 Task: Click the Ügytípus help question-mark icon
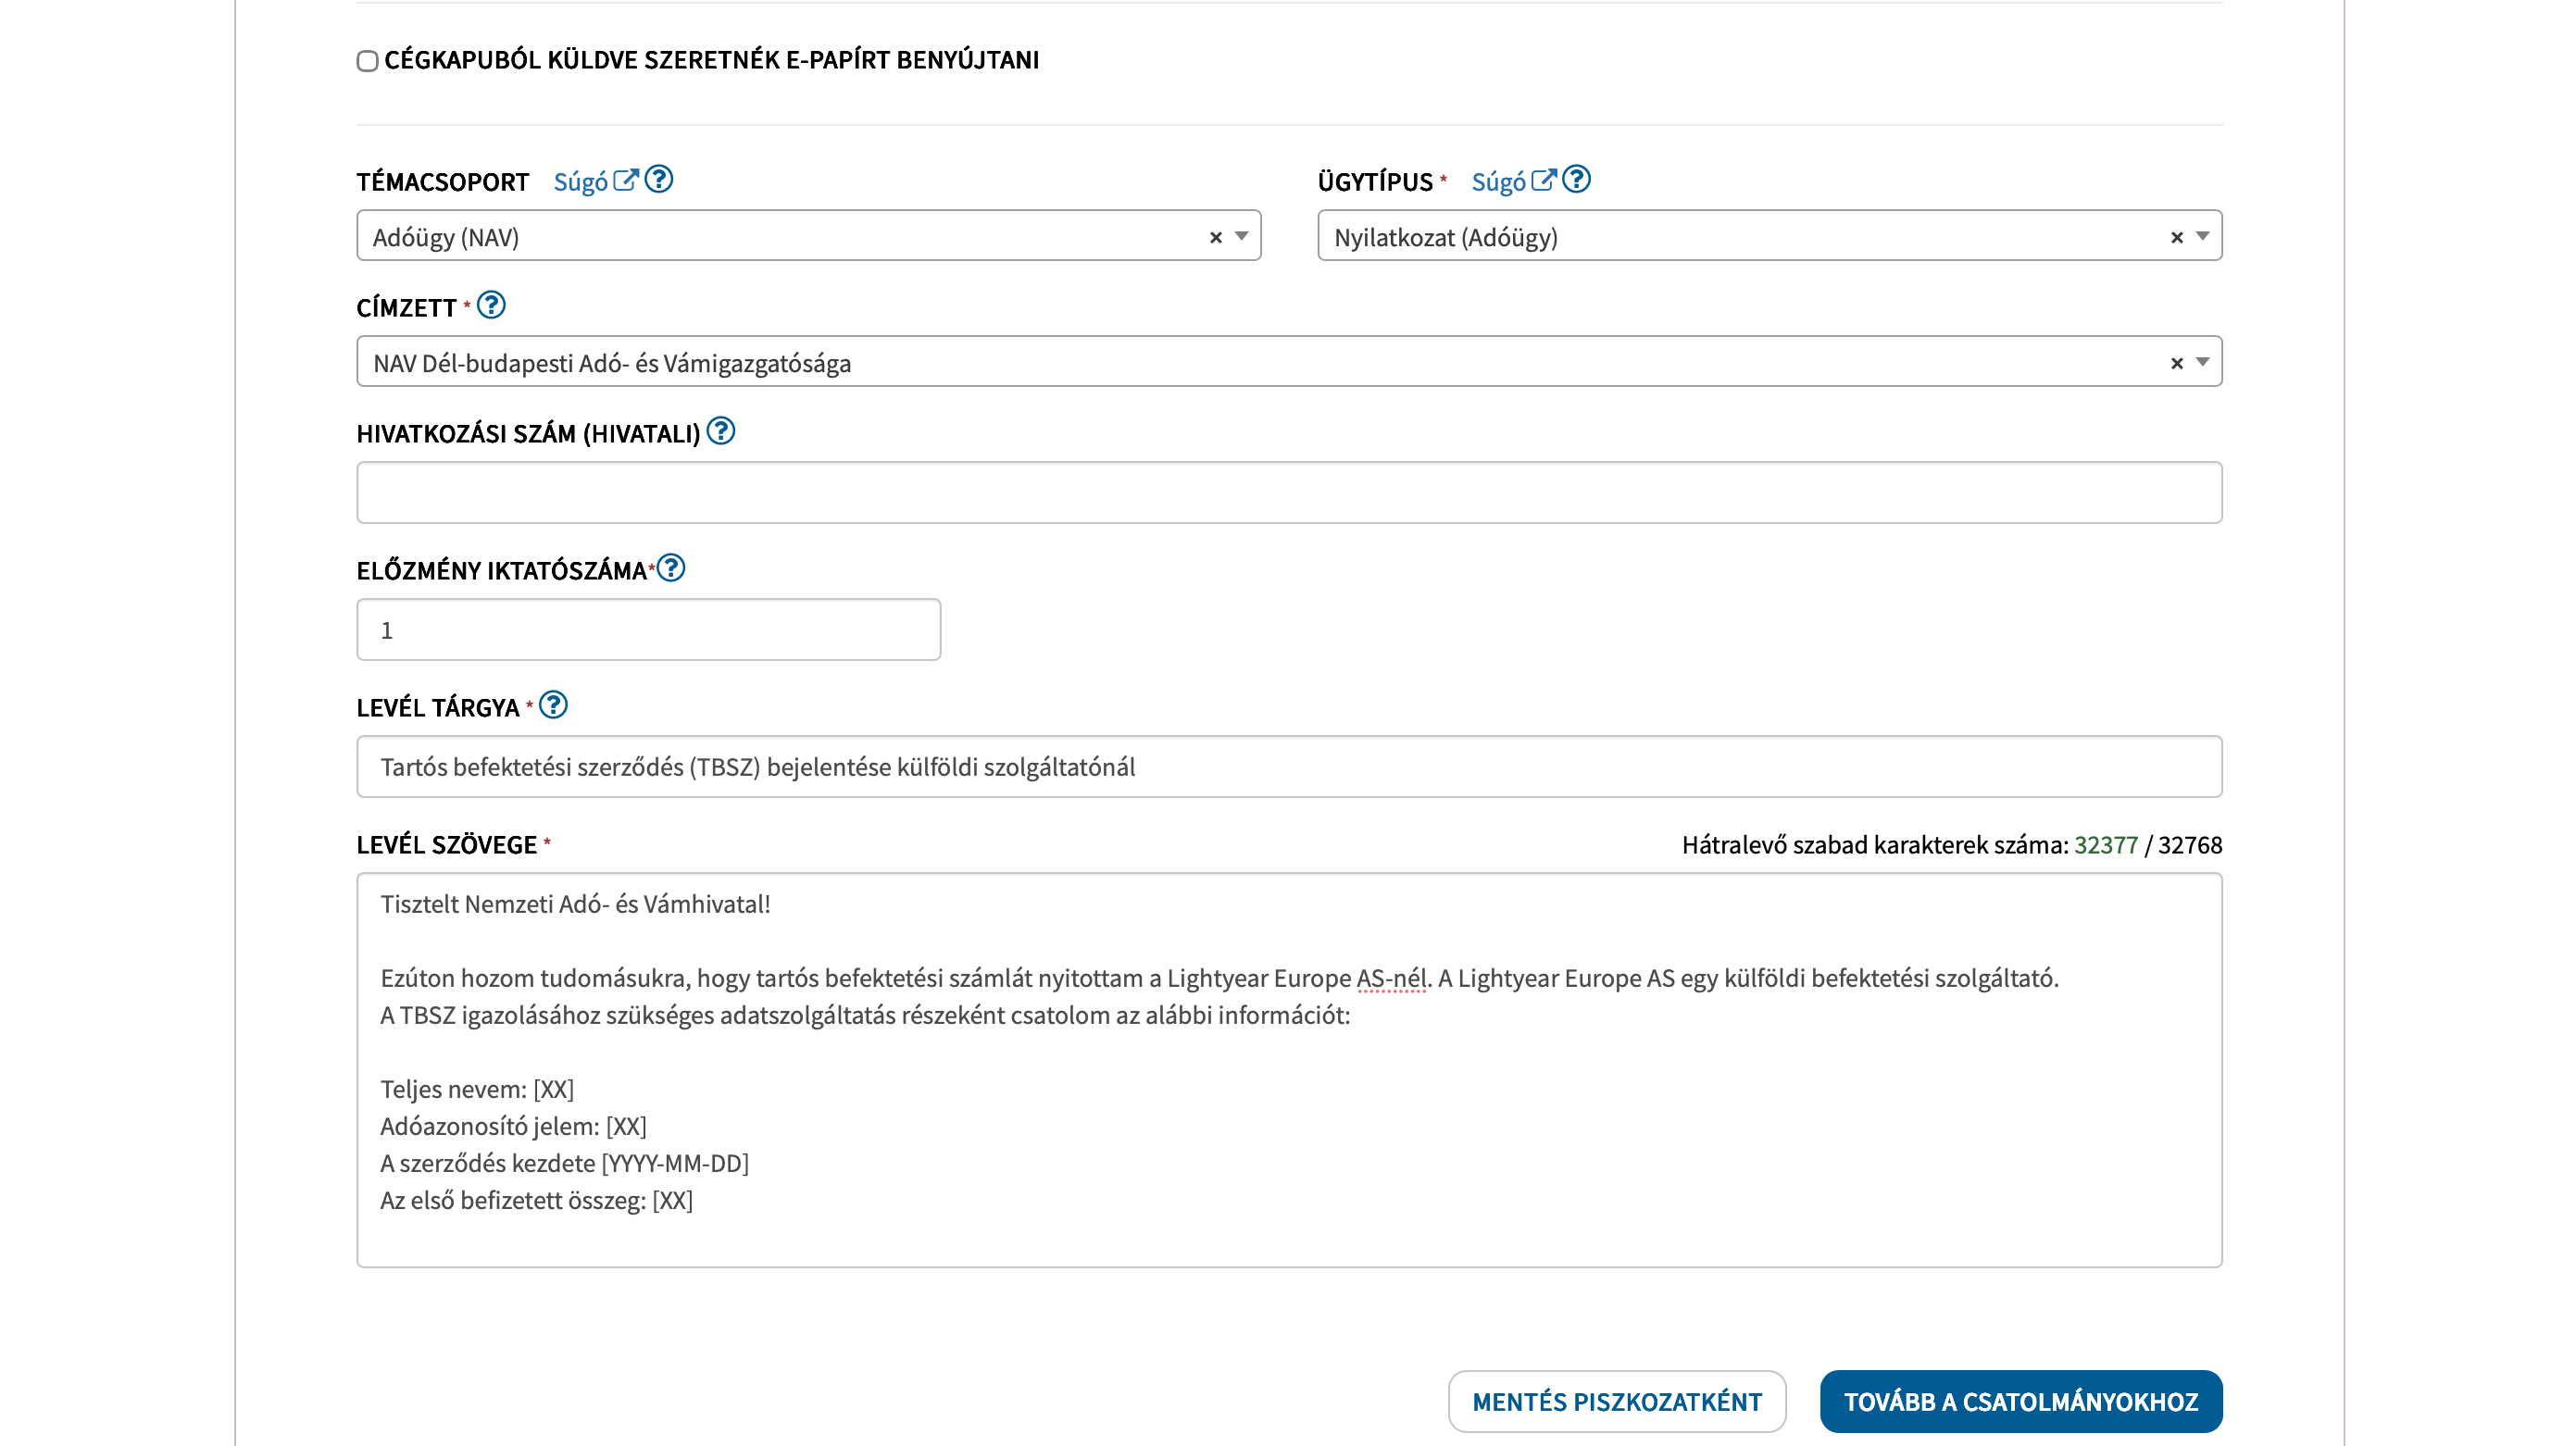click(x=1576, y=180)
